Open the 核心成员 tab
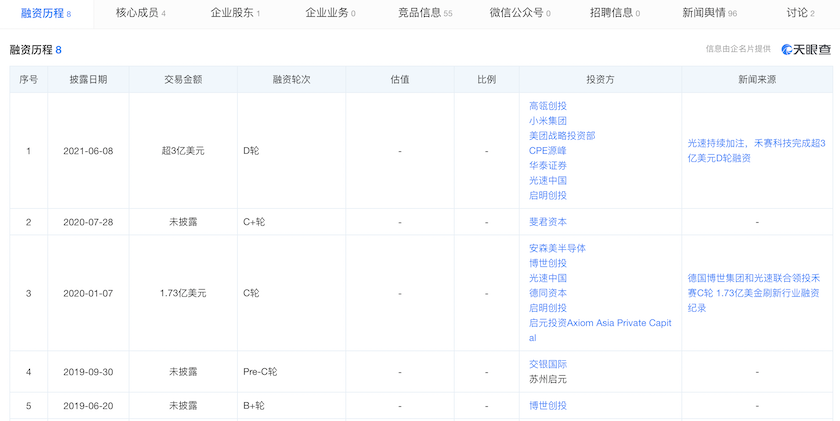 pos(141,13)
